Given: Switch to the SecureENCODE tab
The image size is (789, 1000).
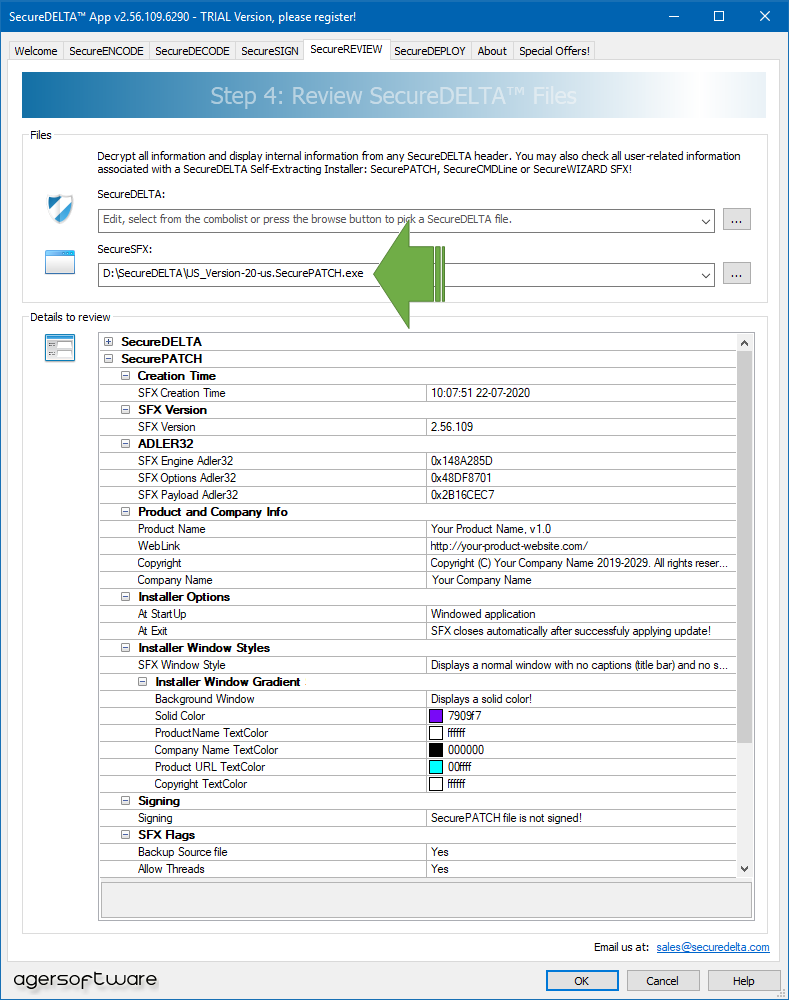Looking at the screenshot, I should point(106,51).
